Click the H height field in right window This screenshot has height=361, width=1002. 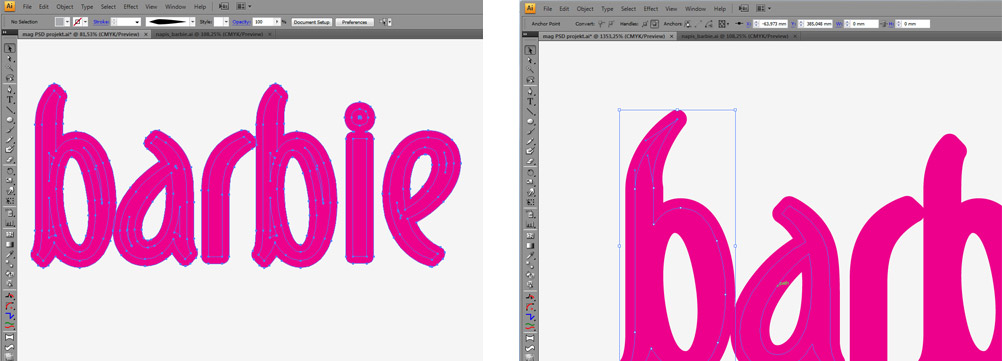(913, 24)
